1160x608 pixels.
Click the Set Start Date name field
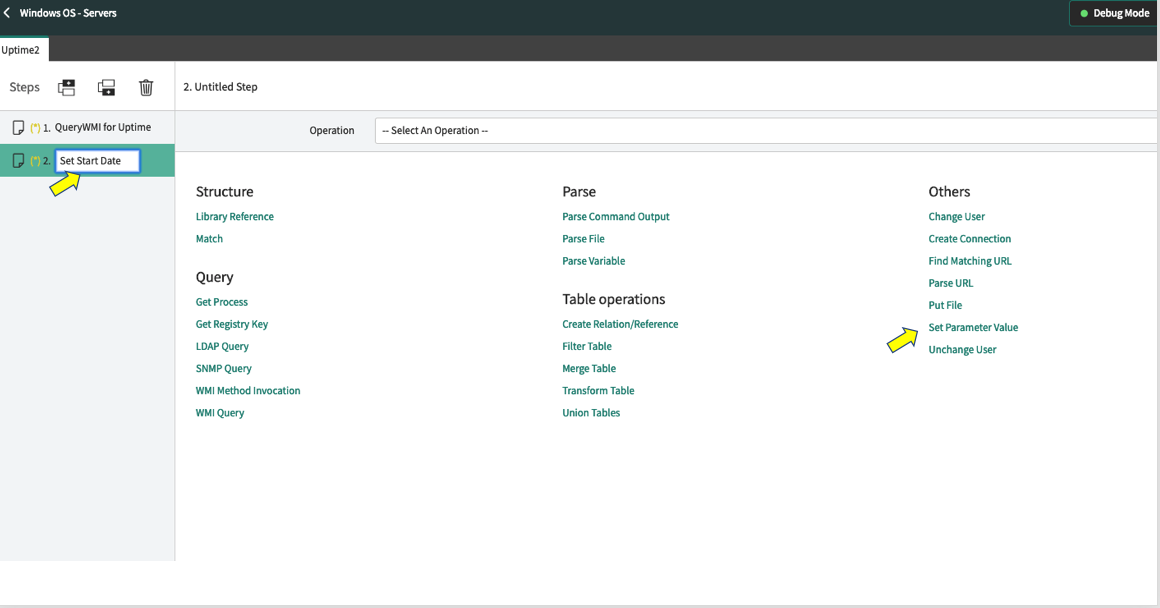point(98,161)
